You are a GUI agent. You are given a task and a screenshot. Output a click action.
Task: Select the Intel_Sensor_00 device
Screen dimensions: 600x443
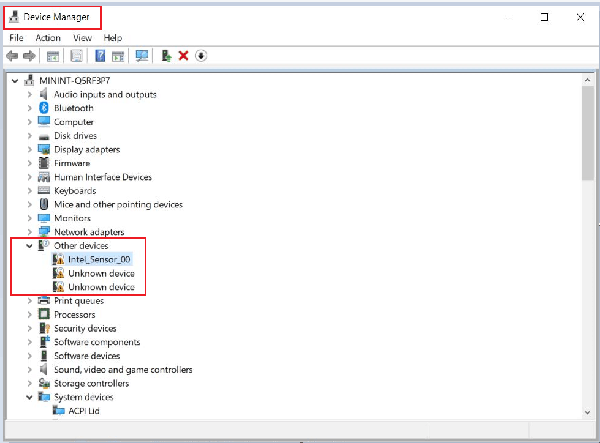point(98,259)
